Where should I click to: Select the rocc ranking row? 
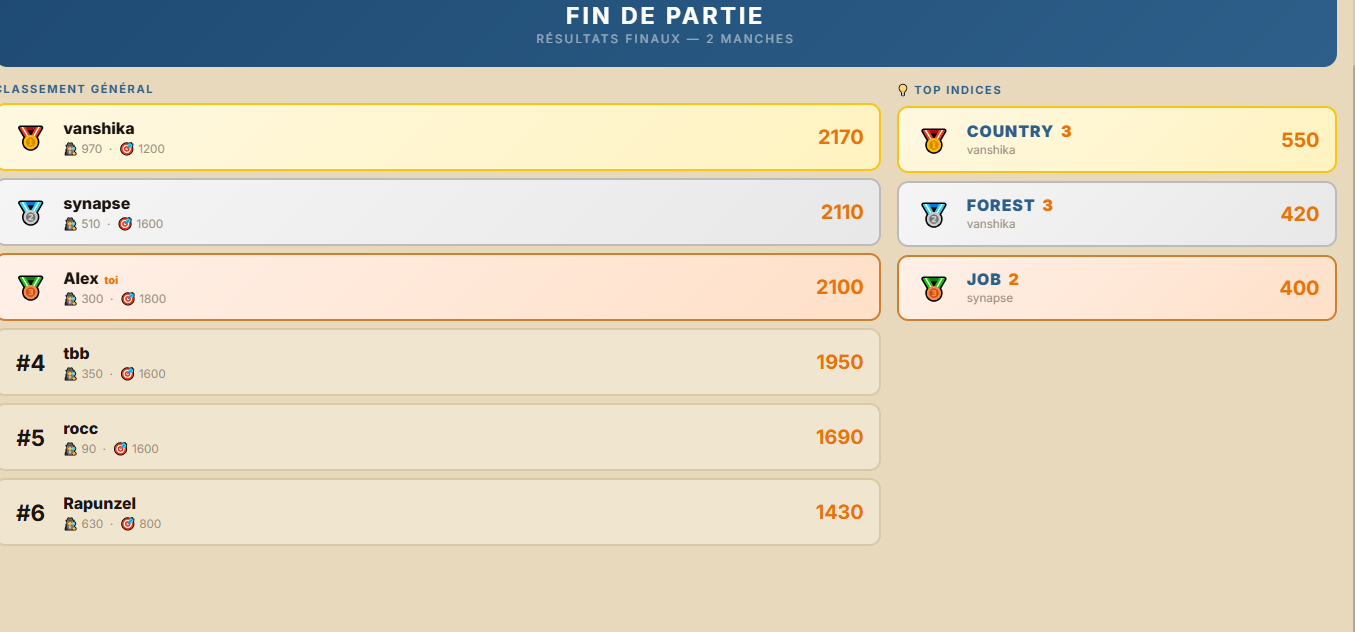[x=438, y=437]
